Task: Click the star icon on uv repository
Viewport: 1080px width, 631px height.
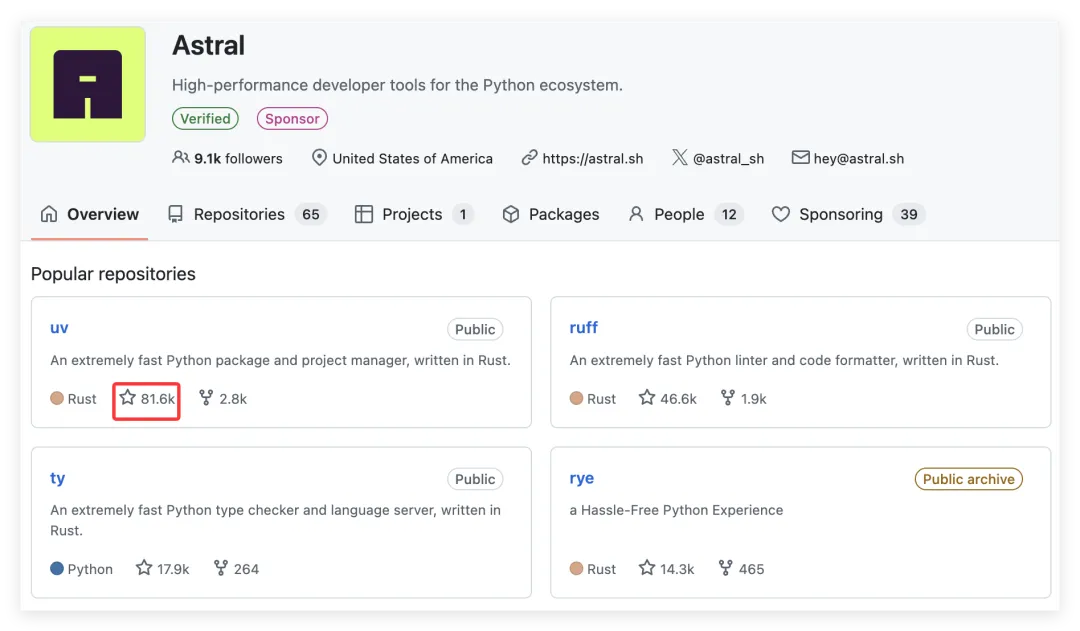Action: pyautogui.click(x=127, y=398)
